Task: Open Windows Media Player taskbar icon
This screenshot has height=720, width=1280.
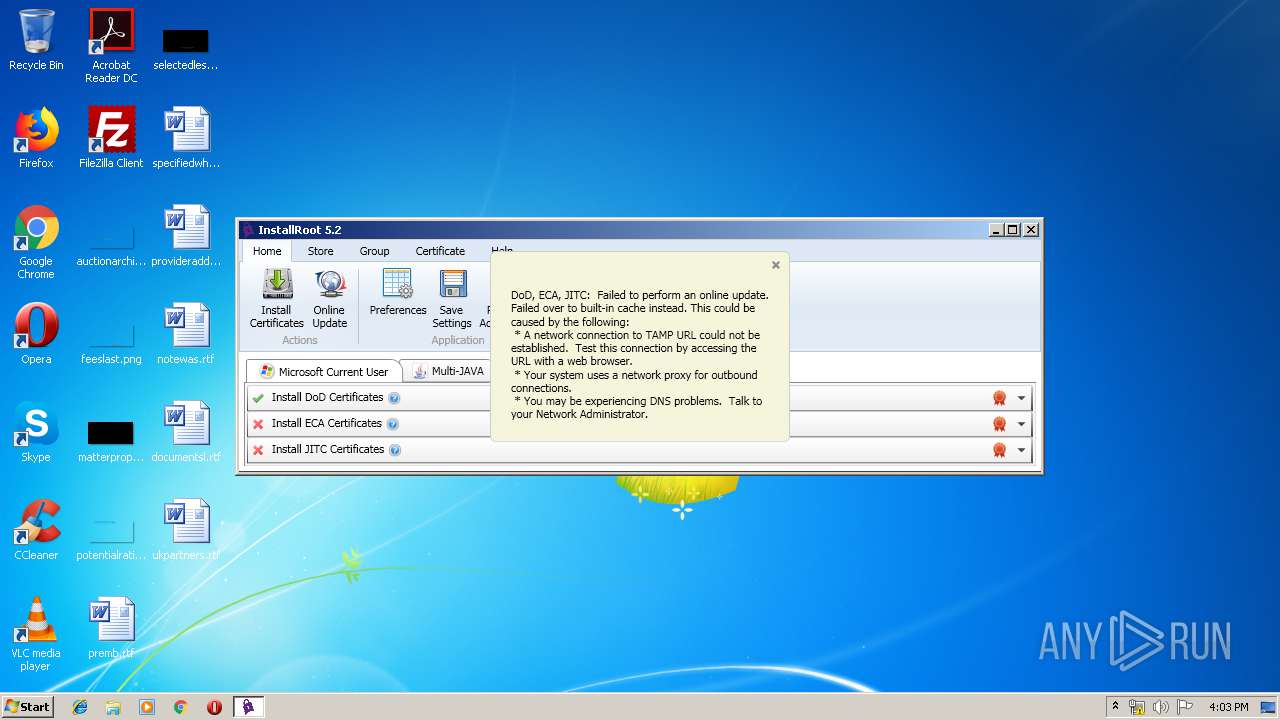Action: pyautogui.click(x=147, y=707)
